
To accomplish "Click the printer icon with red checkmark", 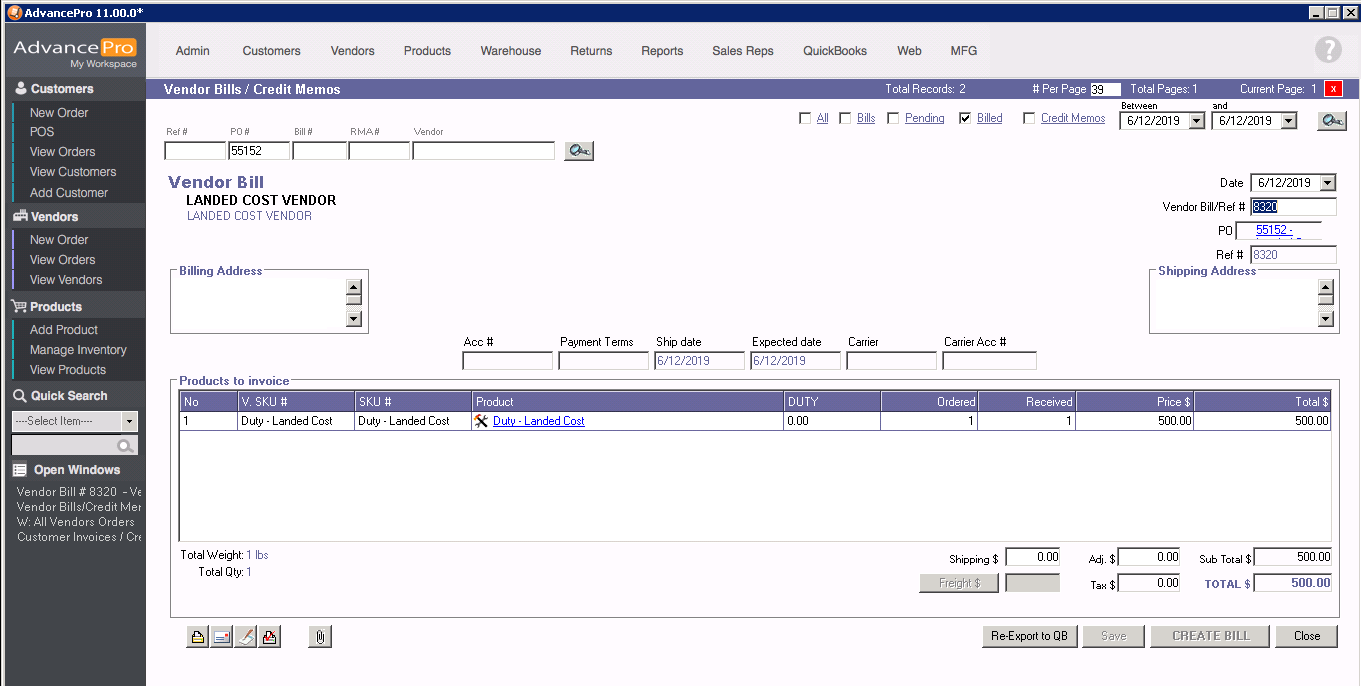I will [x=270, y=636].
